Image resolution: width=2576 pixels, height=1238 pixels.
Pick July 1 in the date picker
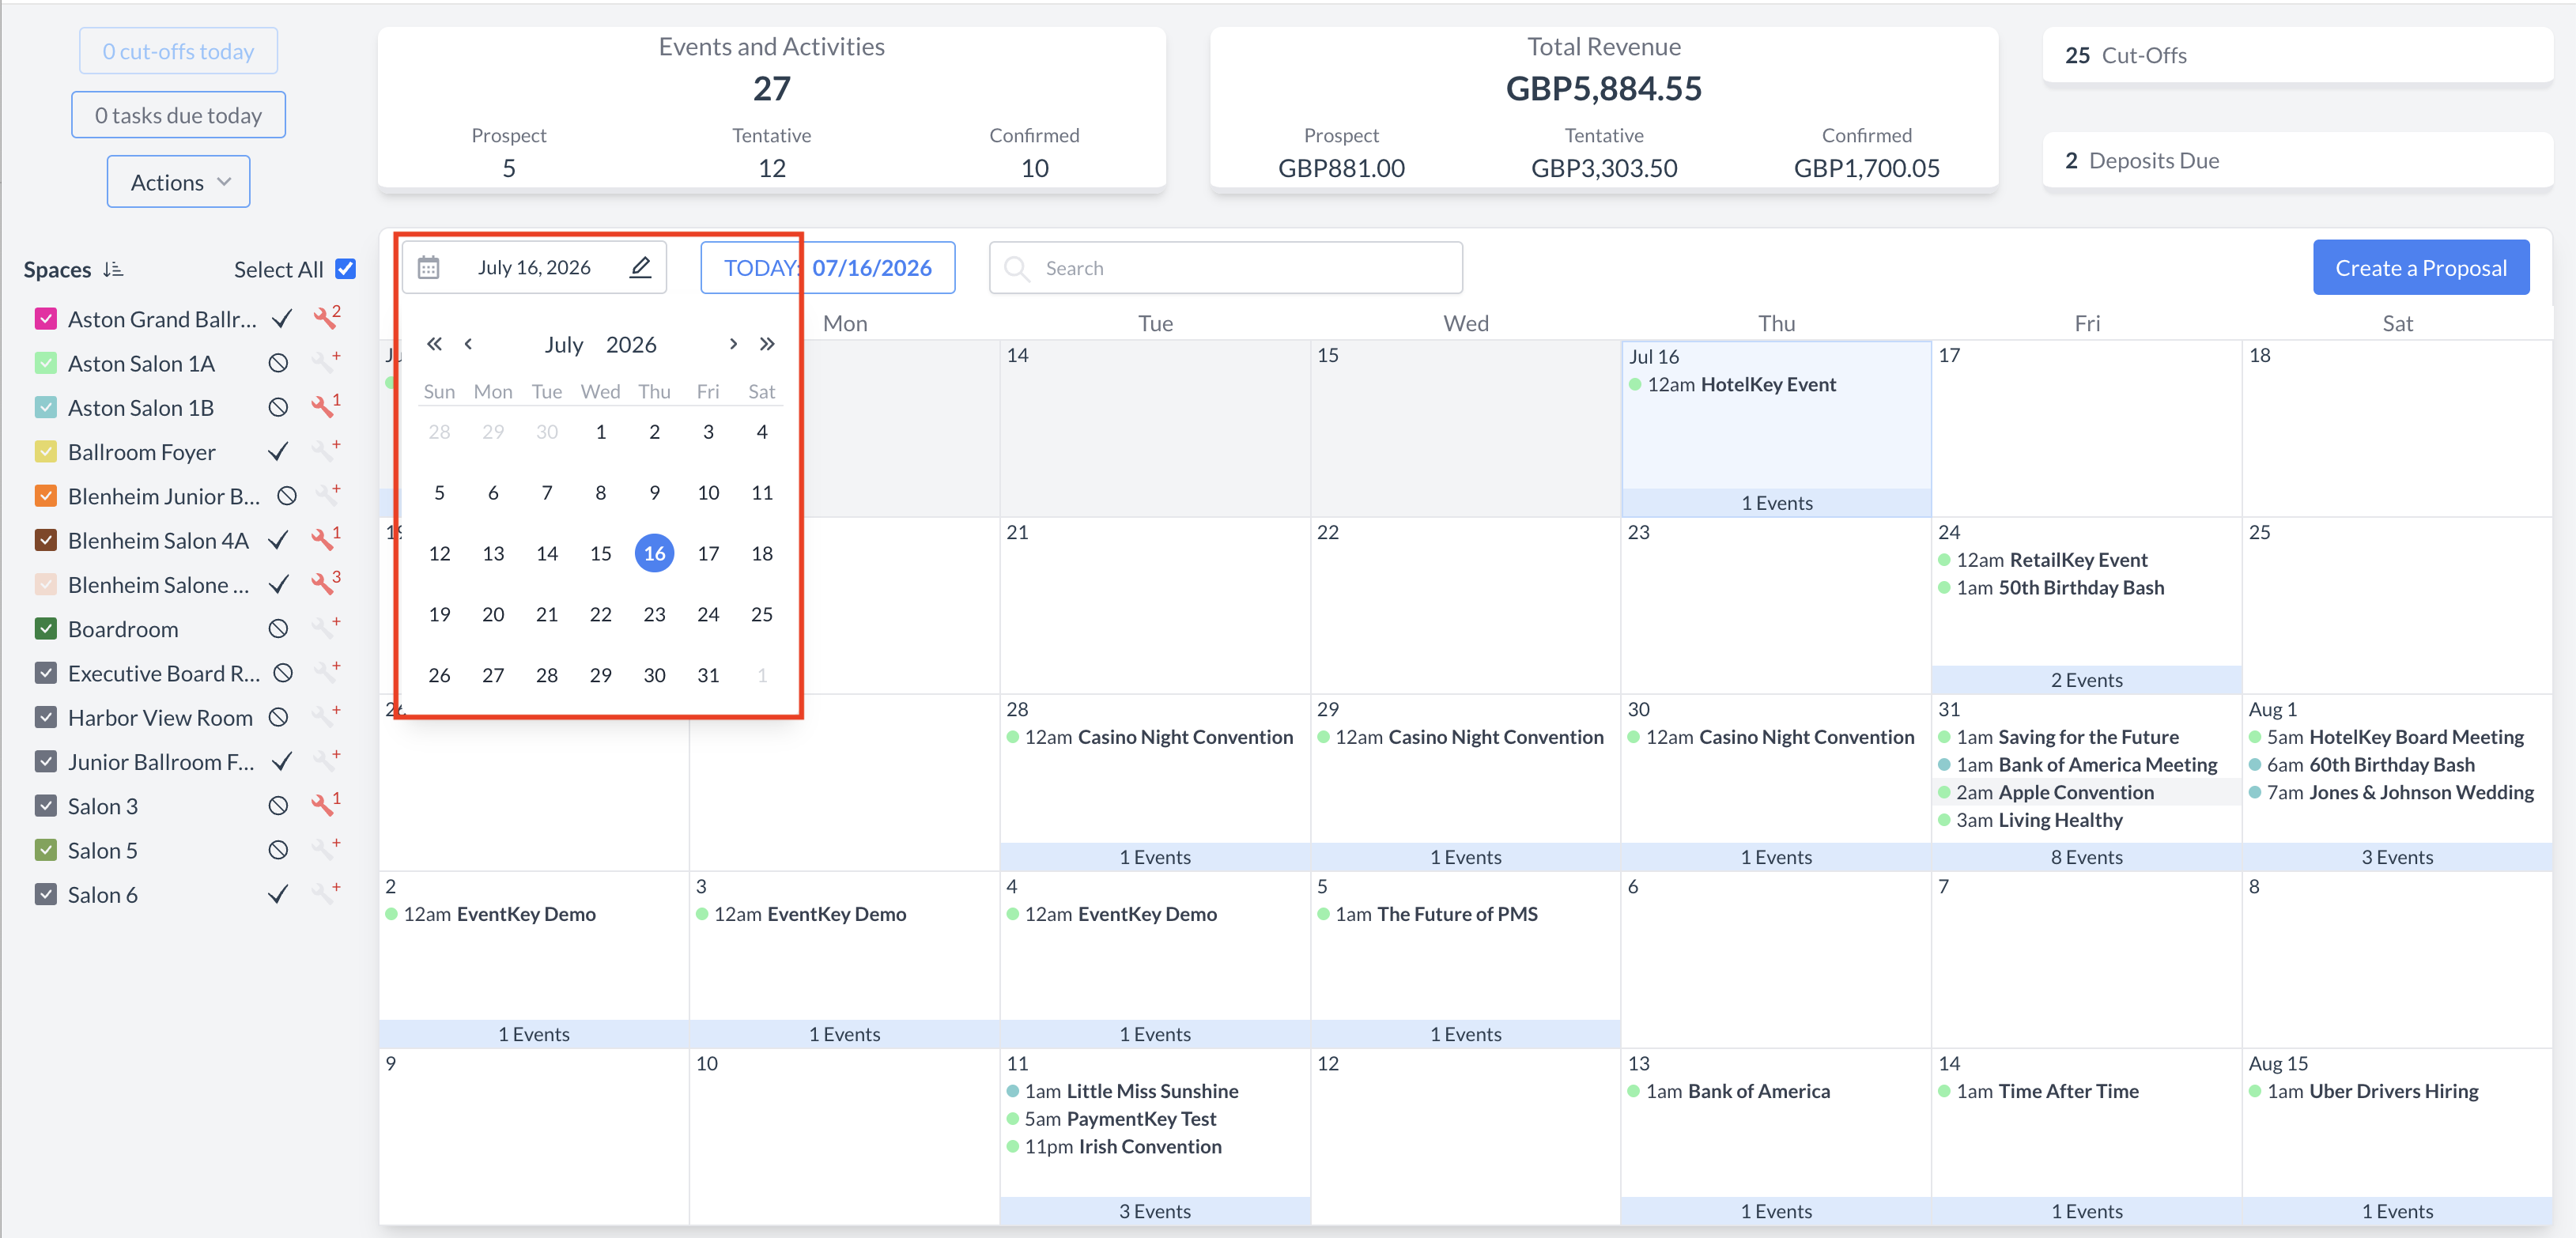pyautogui.click(x=600, y=431)
